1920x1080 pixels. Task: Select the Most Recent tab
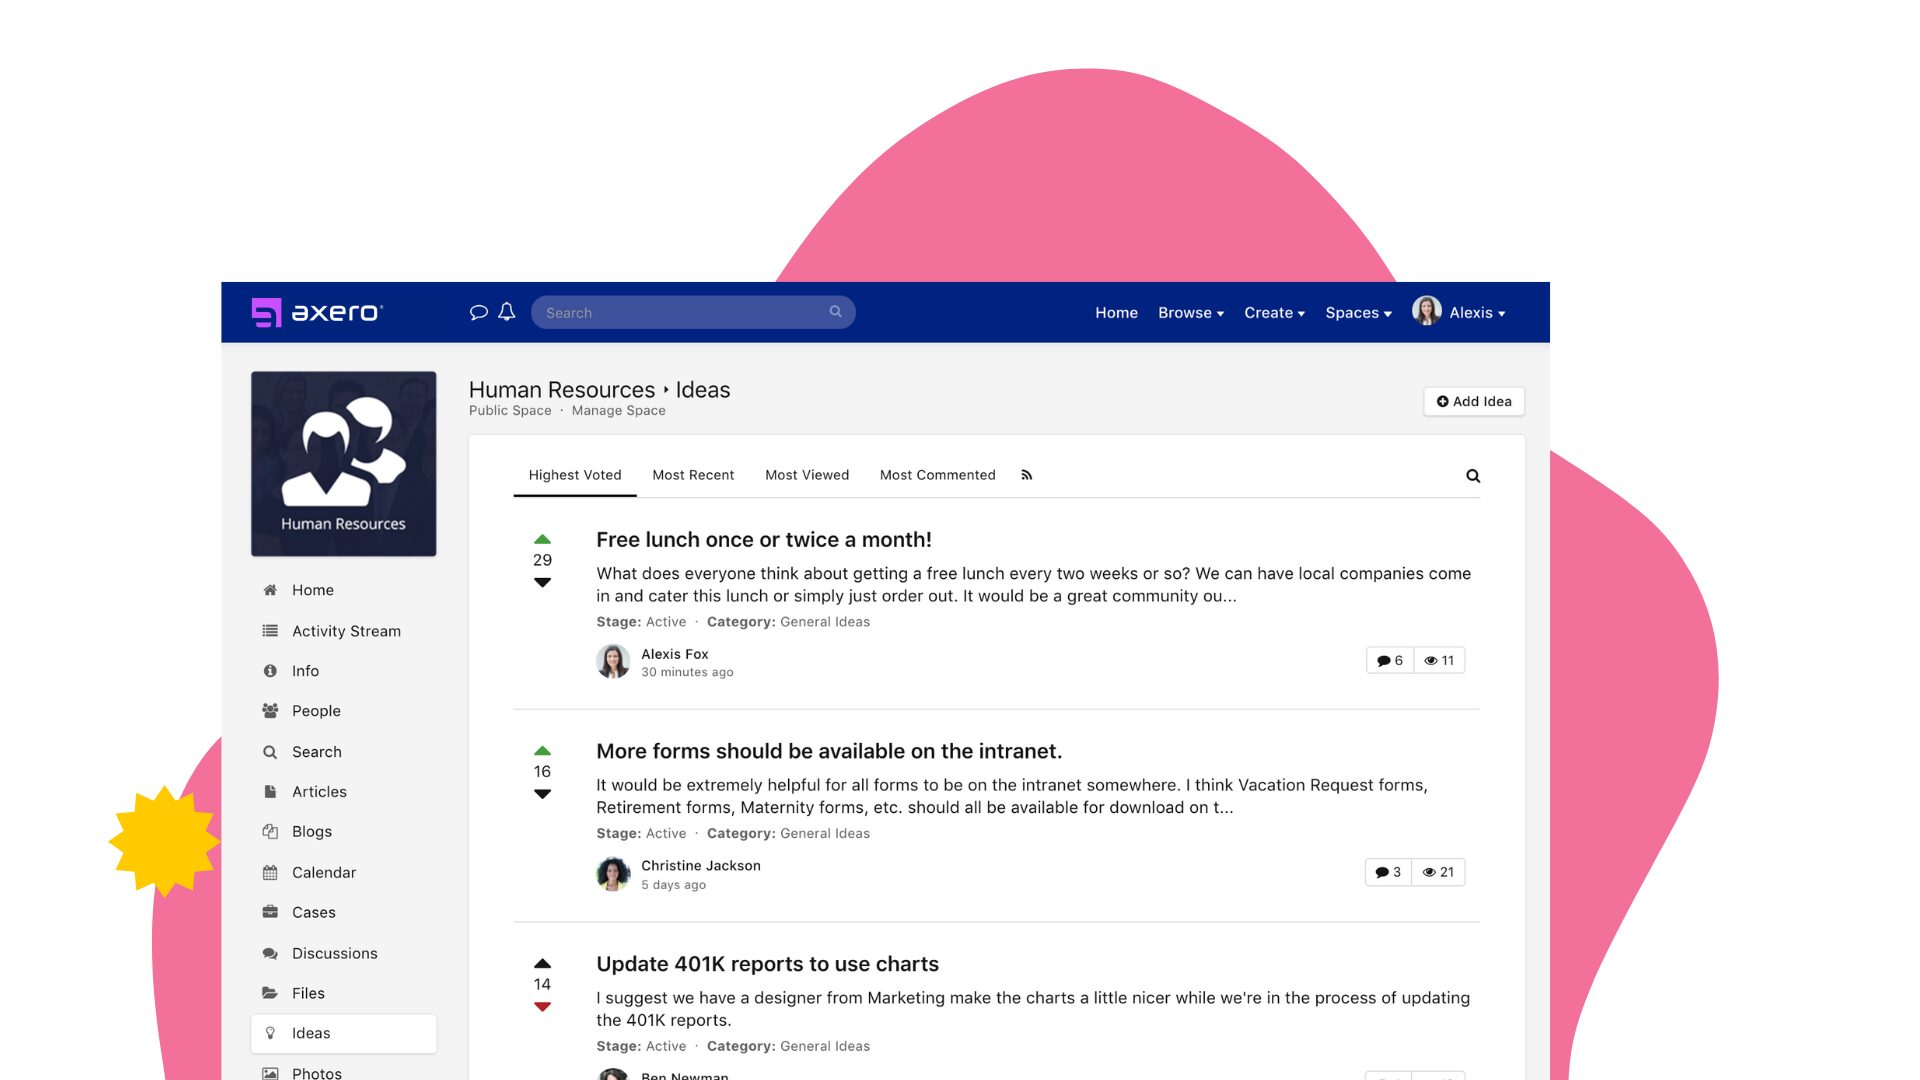click(x=692, y=475)
